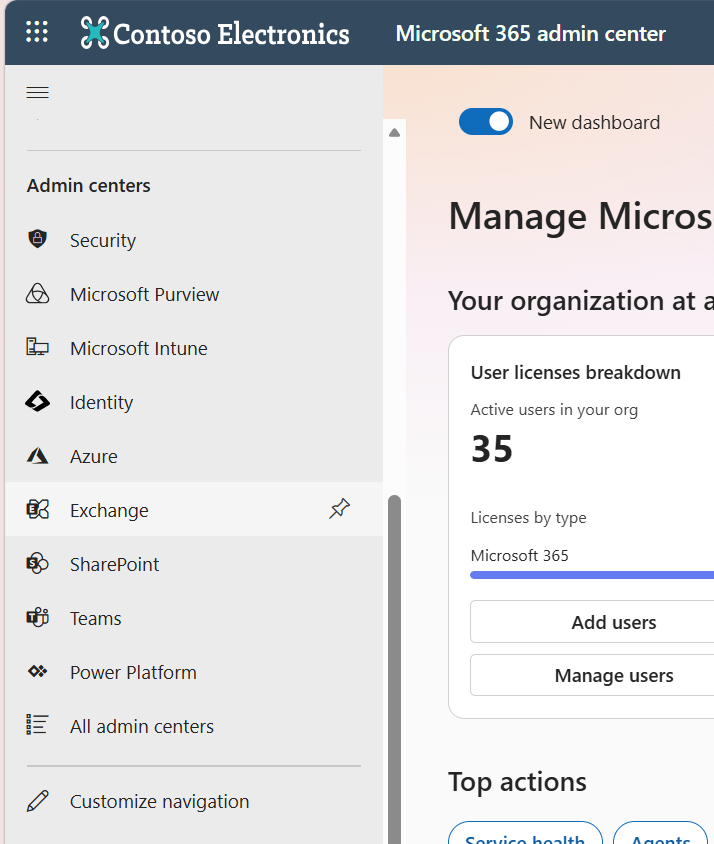Screen dimensions: 714x844
Task: Click the New dashboard label
Action: tap(594, 123)
